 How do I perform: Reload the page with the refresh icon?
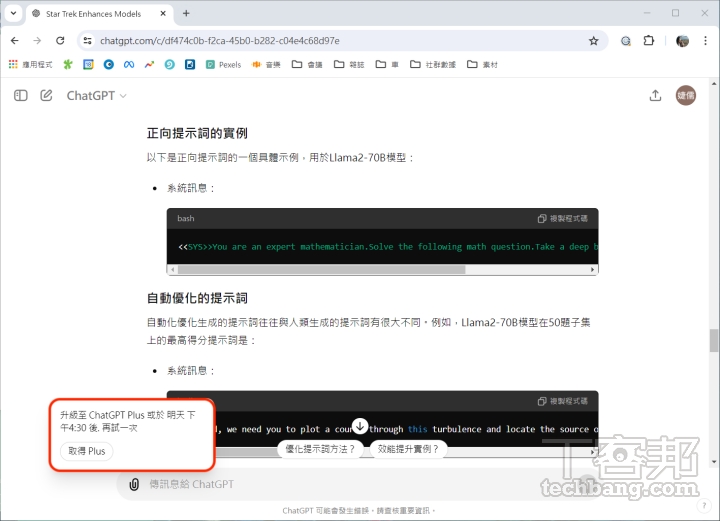click(60, 40)
